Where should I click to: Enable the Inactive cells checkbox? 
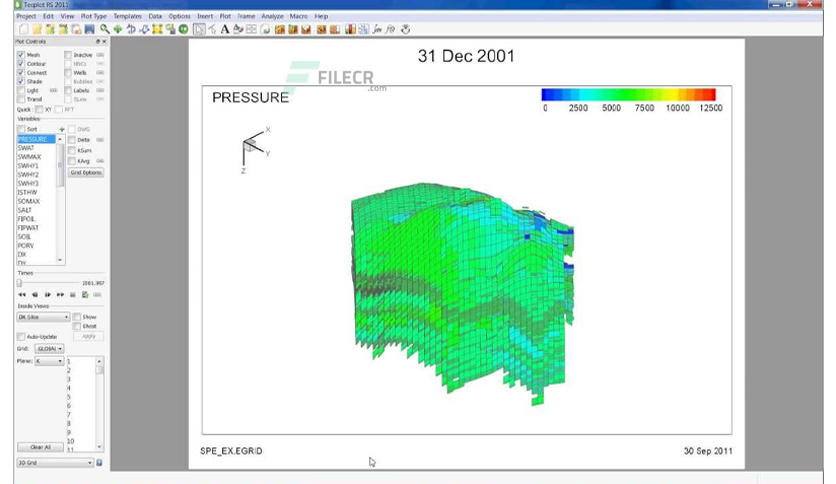[68, 55]
